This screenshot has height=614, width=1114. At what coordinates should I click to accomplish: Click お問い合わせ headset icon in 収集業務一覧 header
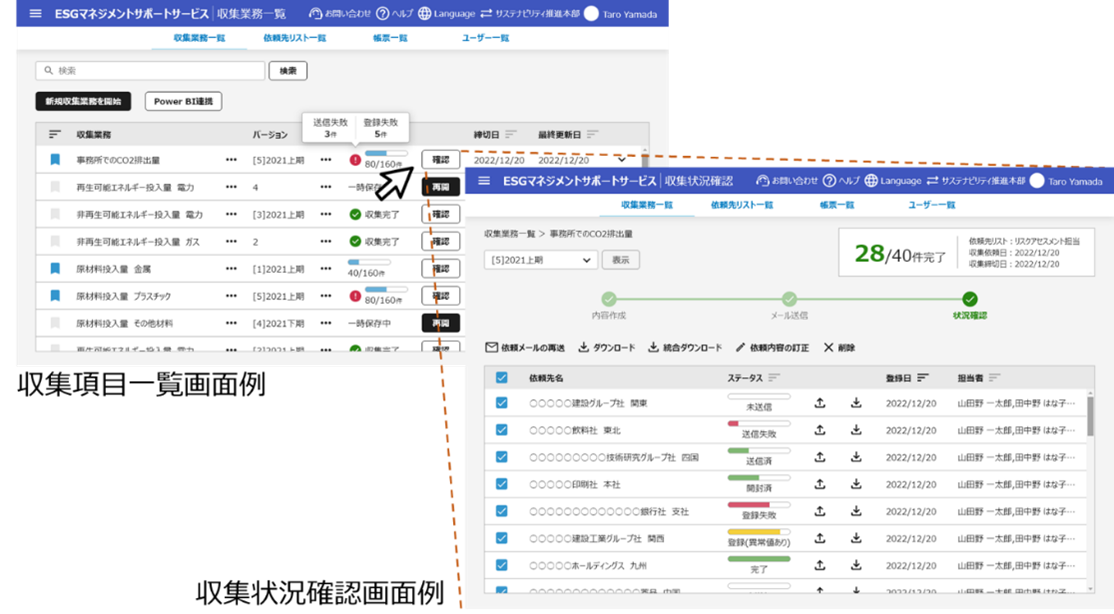315,14
